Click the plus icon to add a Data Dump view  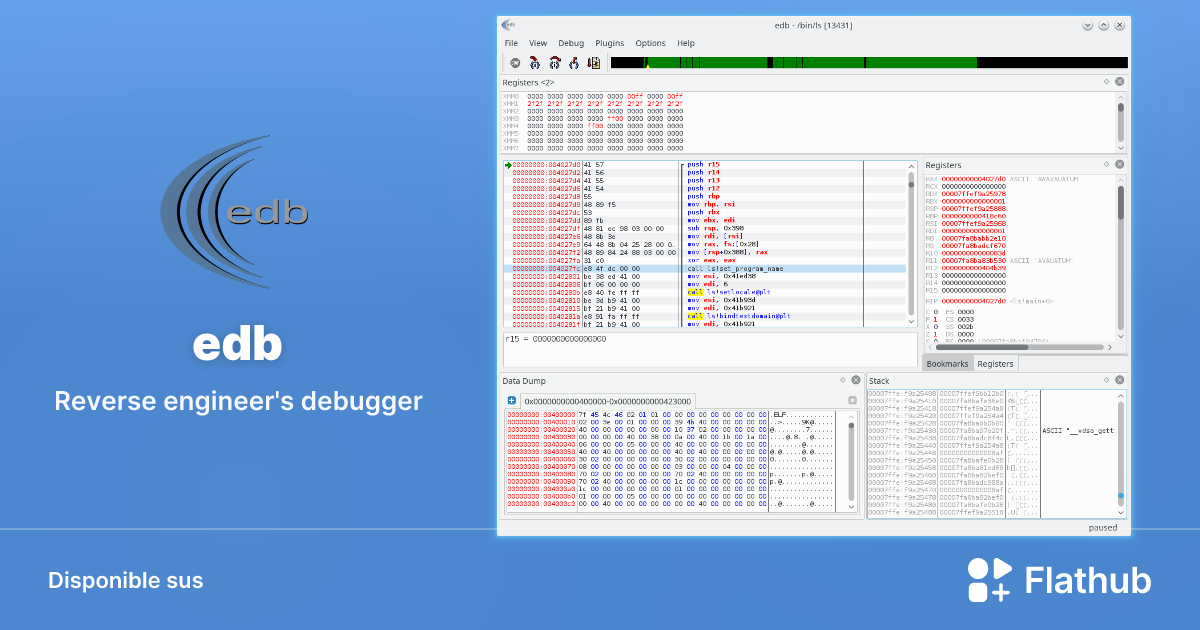pyautogui.click(x=512, y=401)
